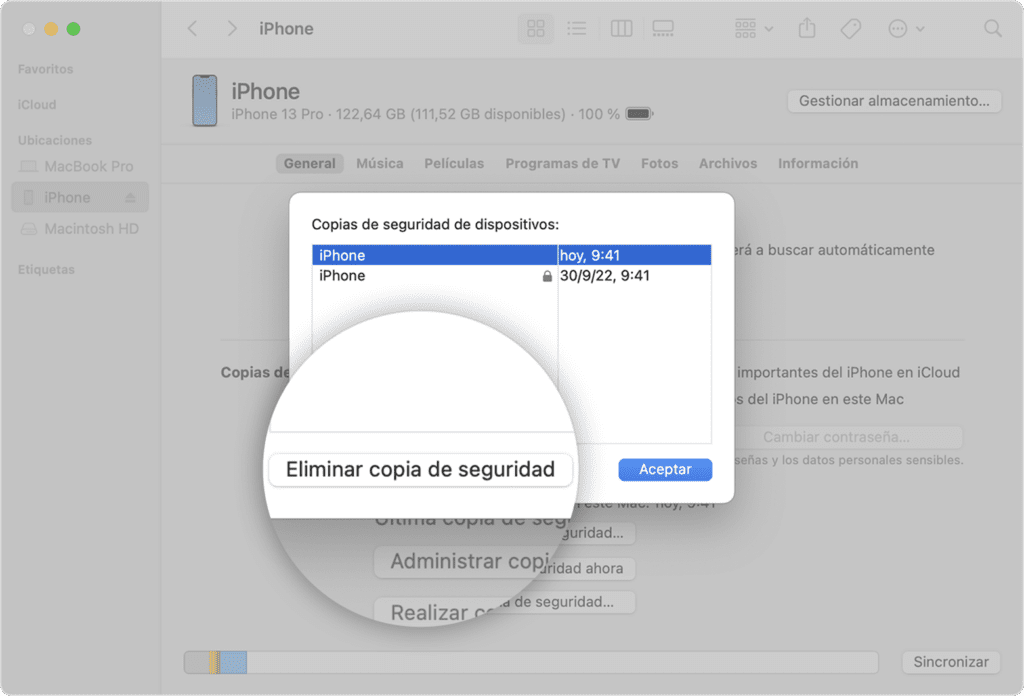Click the battery level indicator

tap(639, 114)
